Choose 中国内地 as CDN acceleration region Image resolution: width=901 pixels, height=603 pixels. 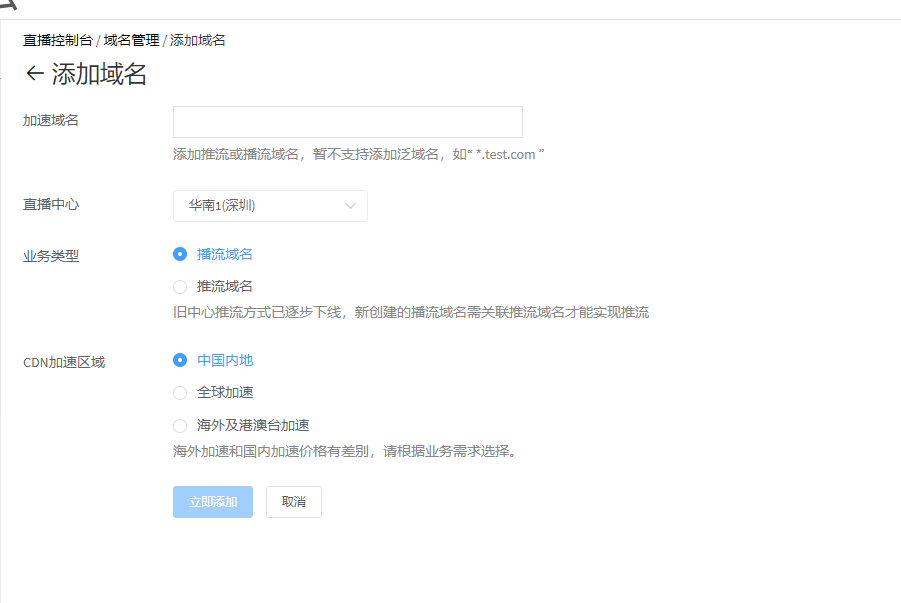(x=180, y=360)
